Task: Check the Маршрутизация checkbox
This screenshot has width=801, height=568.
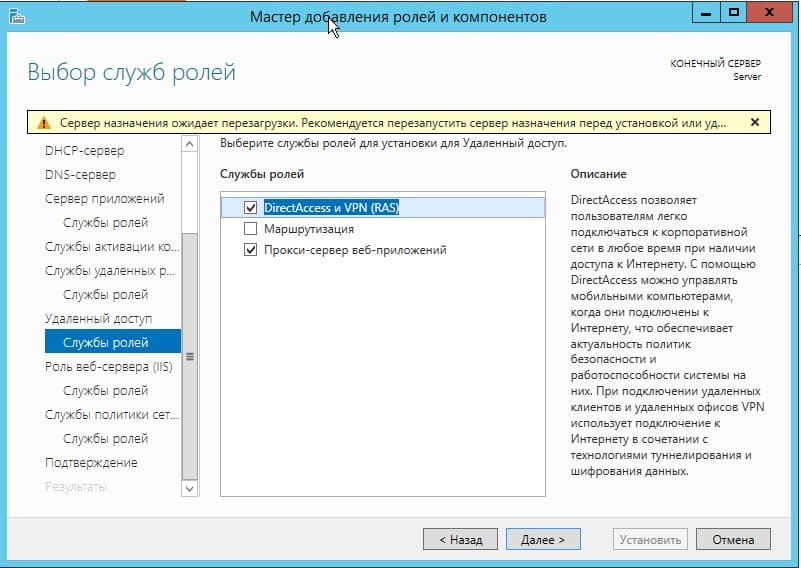Action: coord(250,228)
